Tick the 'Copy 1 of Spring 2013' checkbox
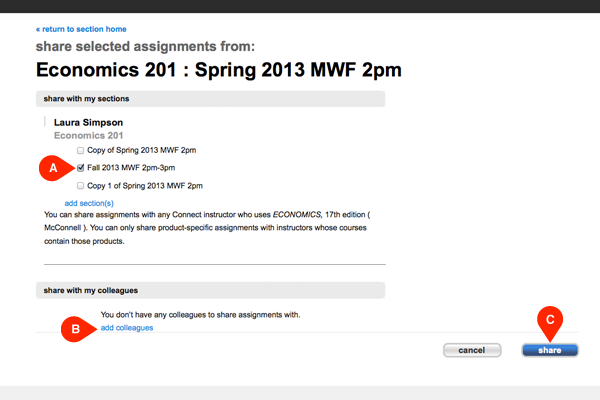This screenshot has width=600, height=400. (x=81, y=186)
